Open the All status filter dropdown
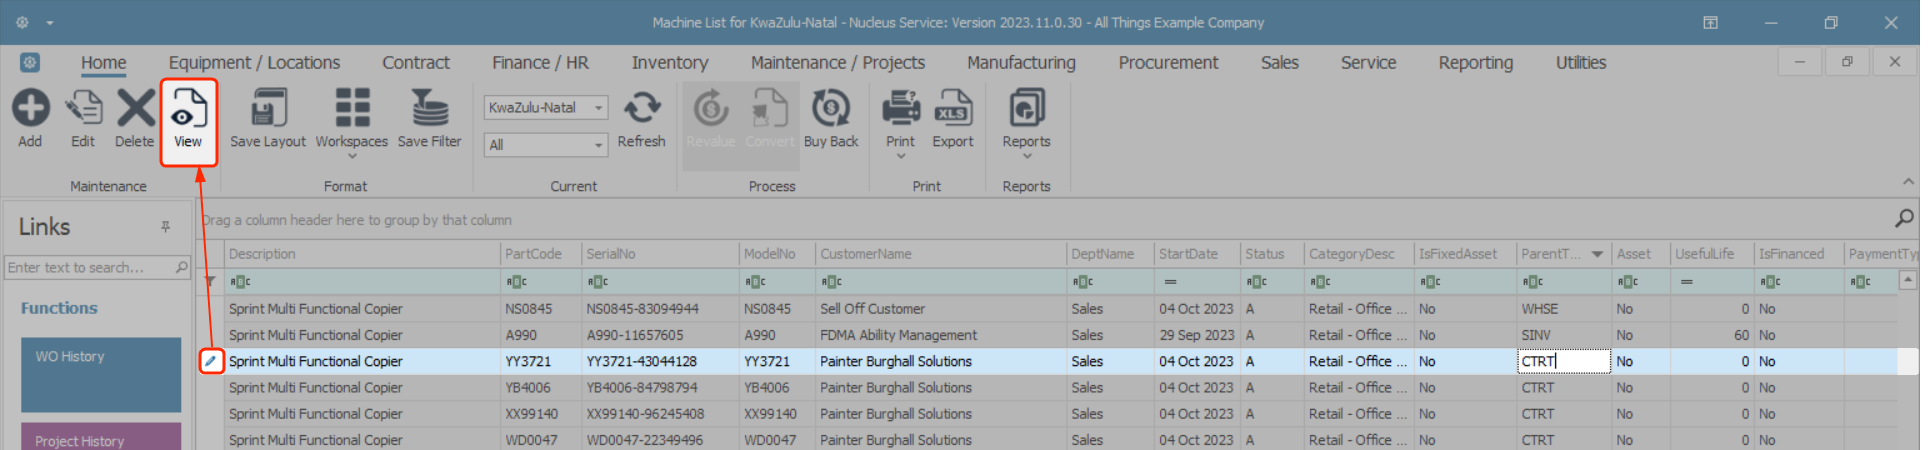The height and width of the screenshot is (450, 1932). point(598,145)
